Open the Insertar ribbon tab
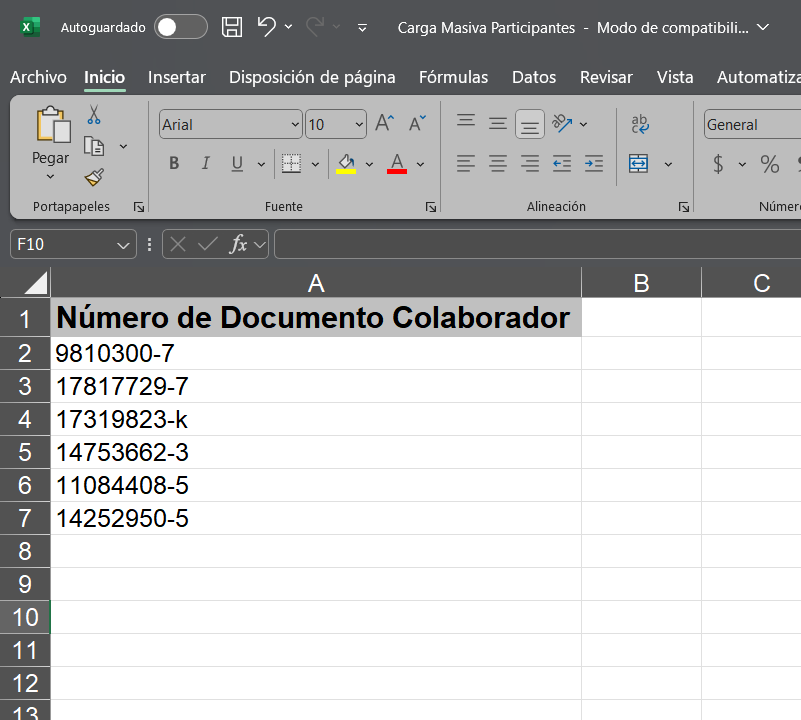 [177, 77]
